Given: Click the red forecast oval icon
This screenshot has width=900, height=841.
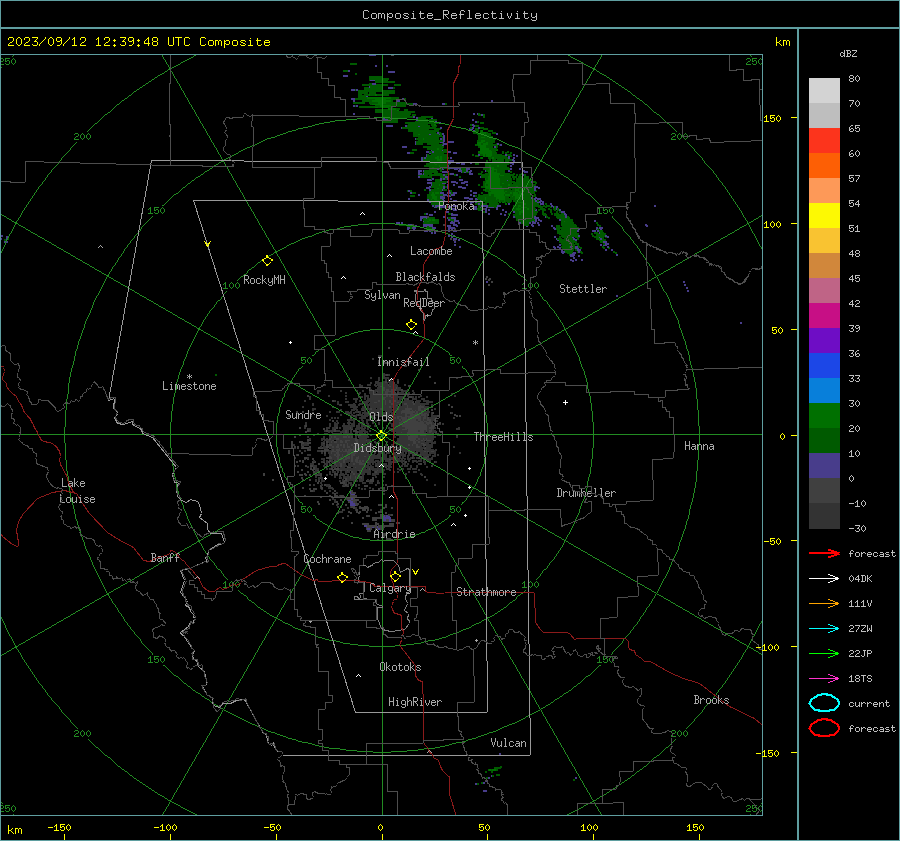Looking at the screenshot, I should (824, 728).
